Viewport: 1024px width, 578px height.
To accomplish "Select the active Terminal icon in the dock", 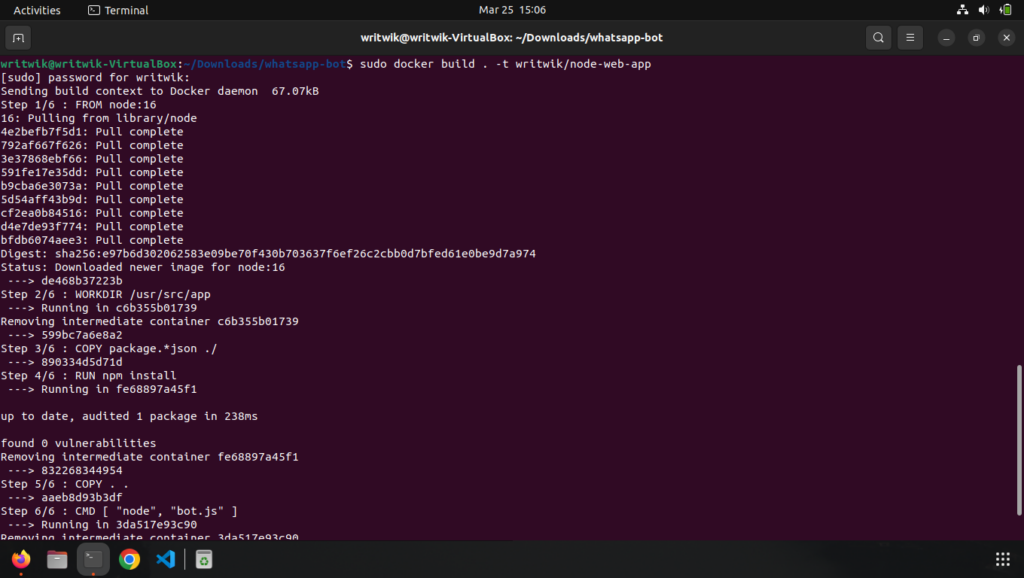I will [93, 559].
